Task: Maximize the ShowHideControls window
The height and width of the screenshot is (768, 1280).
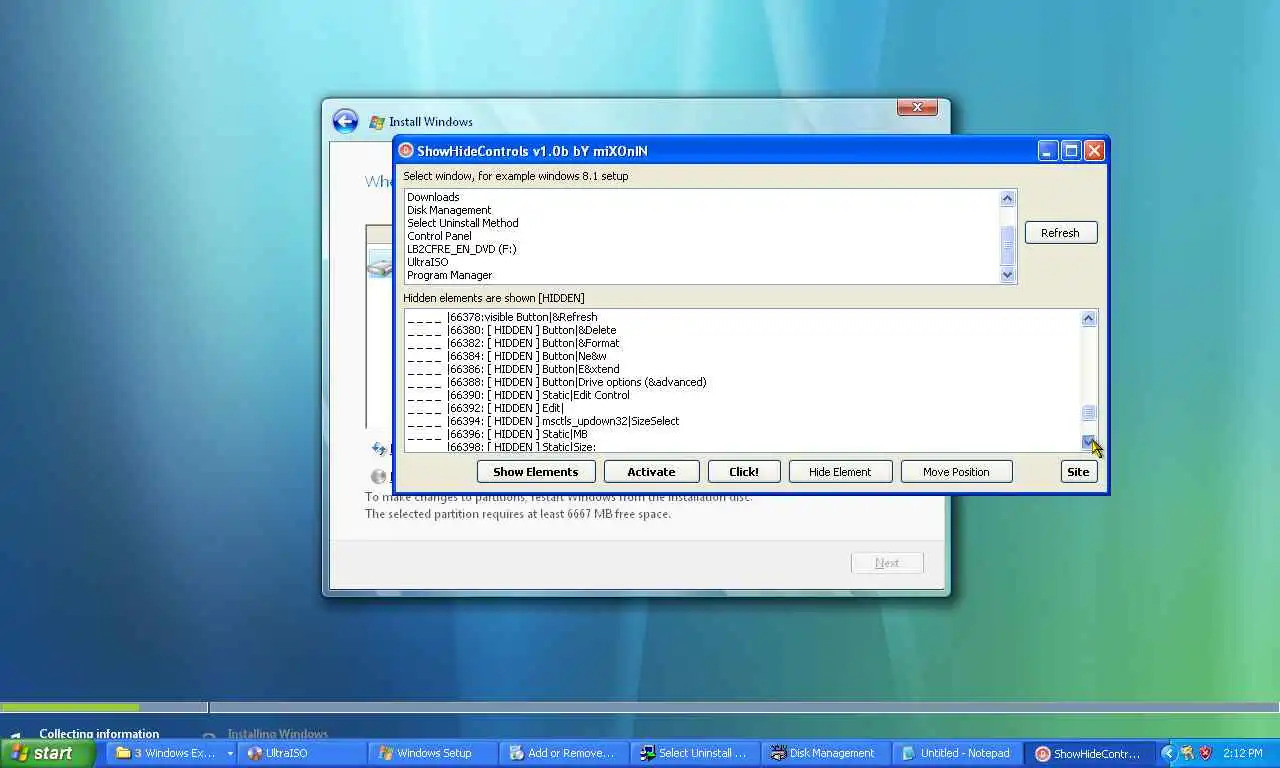Action: pyautogui.click(x=1071, y=151)
